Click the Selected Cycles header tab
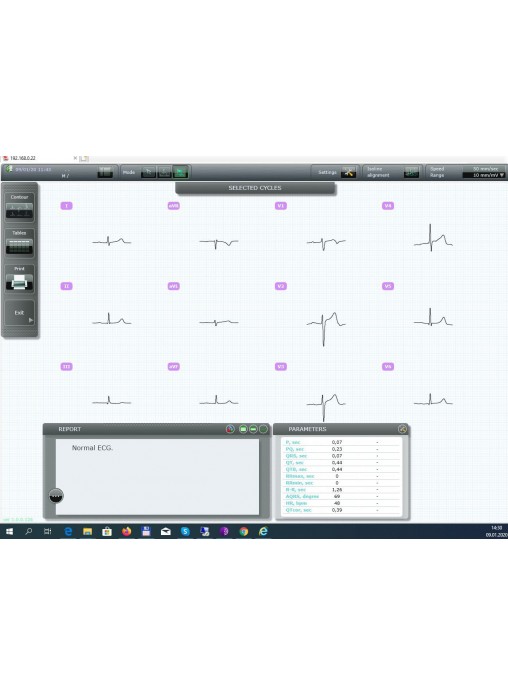The image size is (508, 696). tap(255, 188)
